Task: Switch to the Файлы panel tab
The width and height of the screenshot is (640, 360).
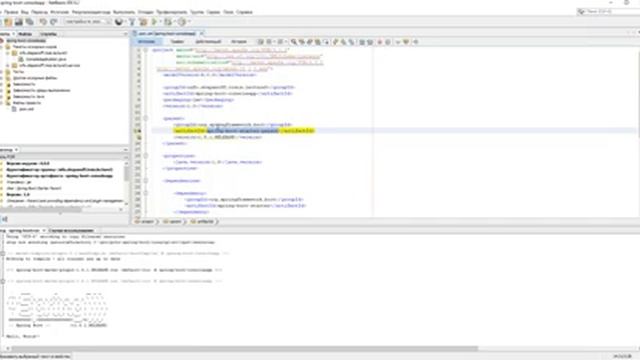Action: [x=25, y=34]
